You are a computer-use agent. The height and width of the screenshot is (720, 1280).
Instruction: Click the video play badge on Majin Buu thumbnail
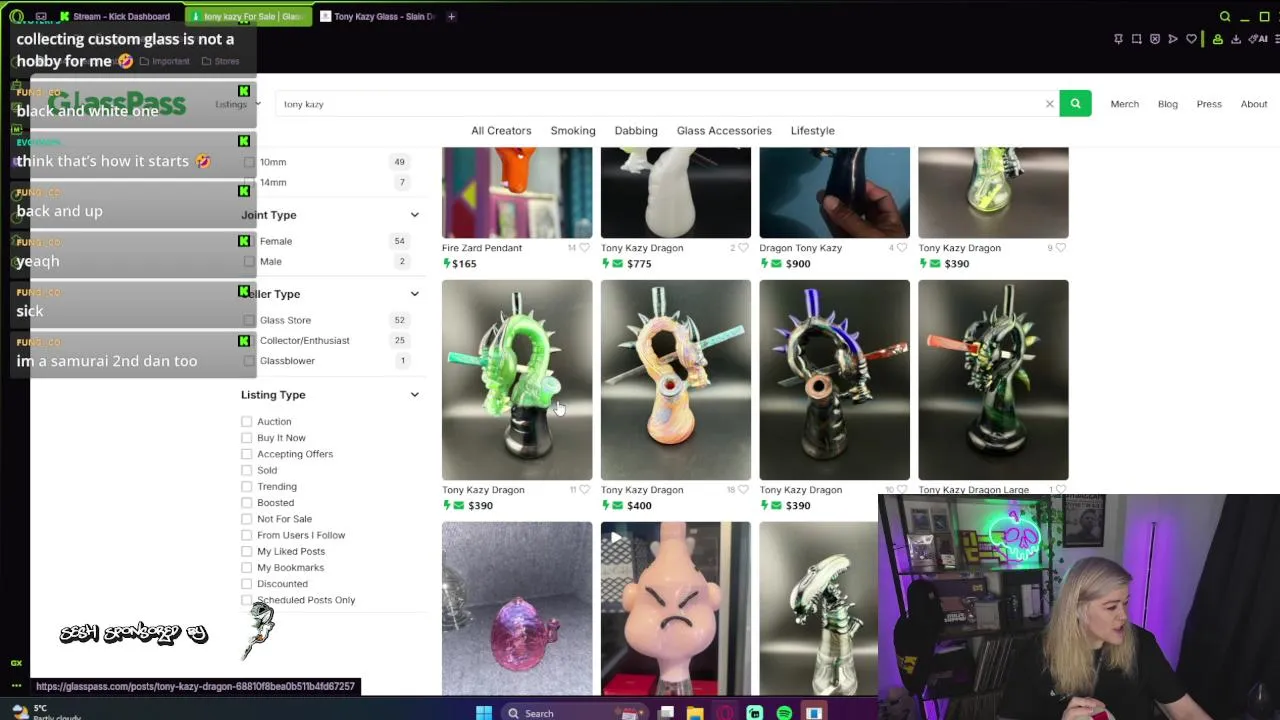click(x=616, y=538)
